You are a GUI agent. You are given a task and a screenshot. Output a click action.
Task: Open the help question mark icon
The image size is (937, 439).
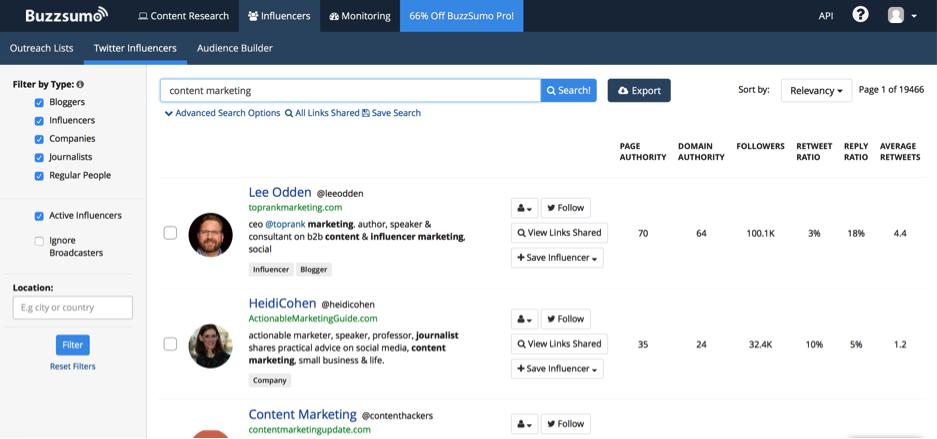pyautogui.click(x=860, y=15)
